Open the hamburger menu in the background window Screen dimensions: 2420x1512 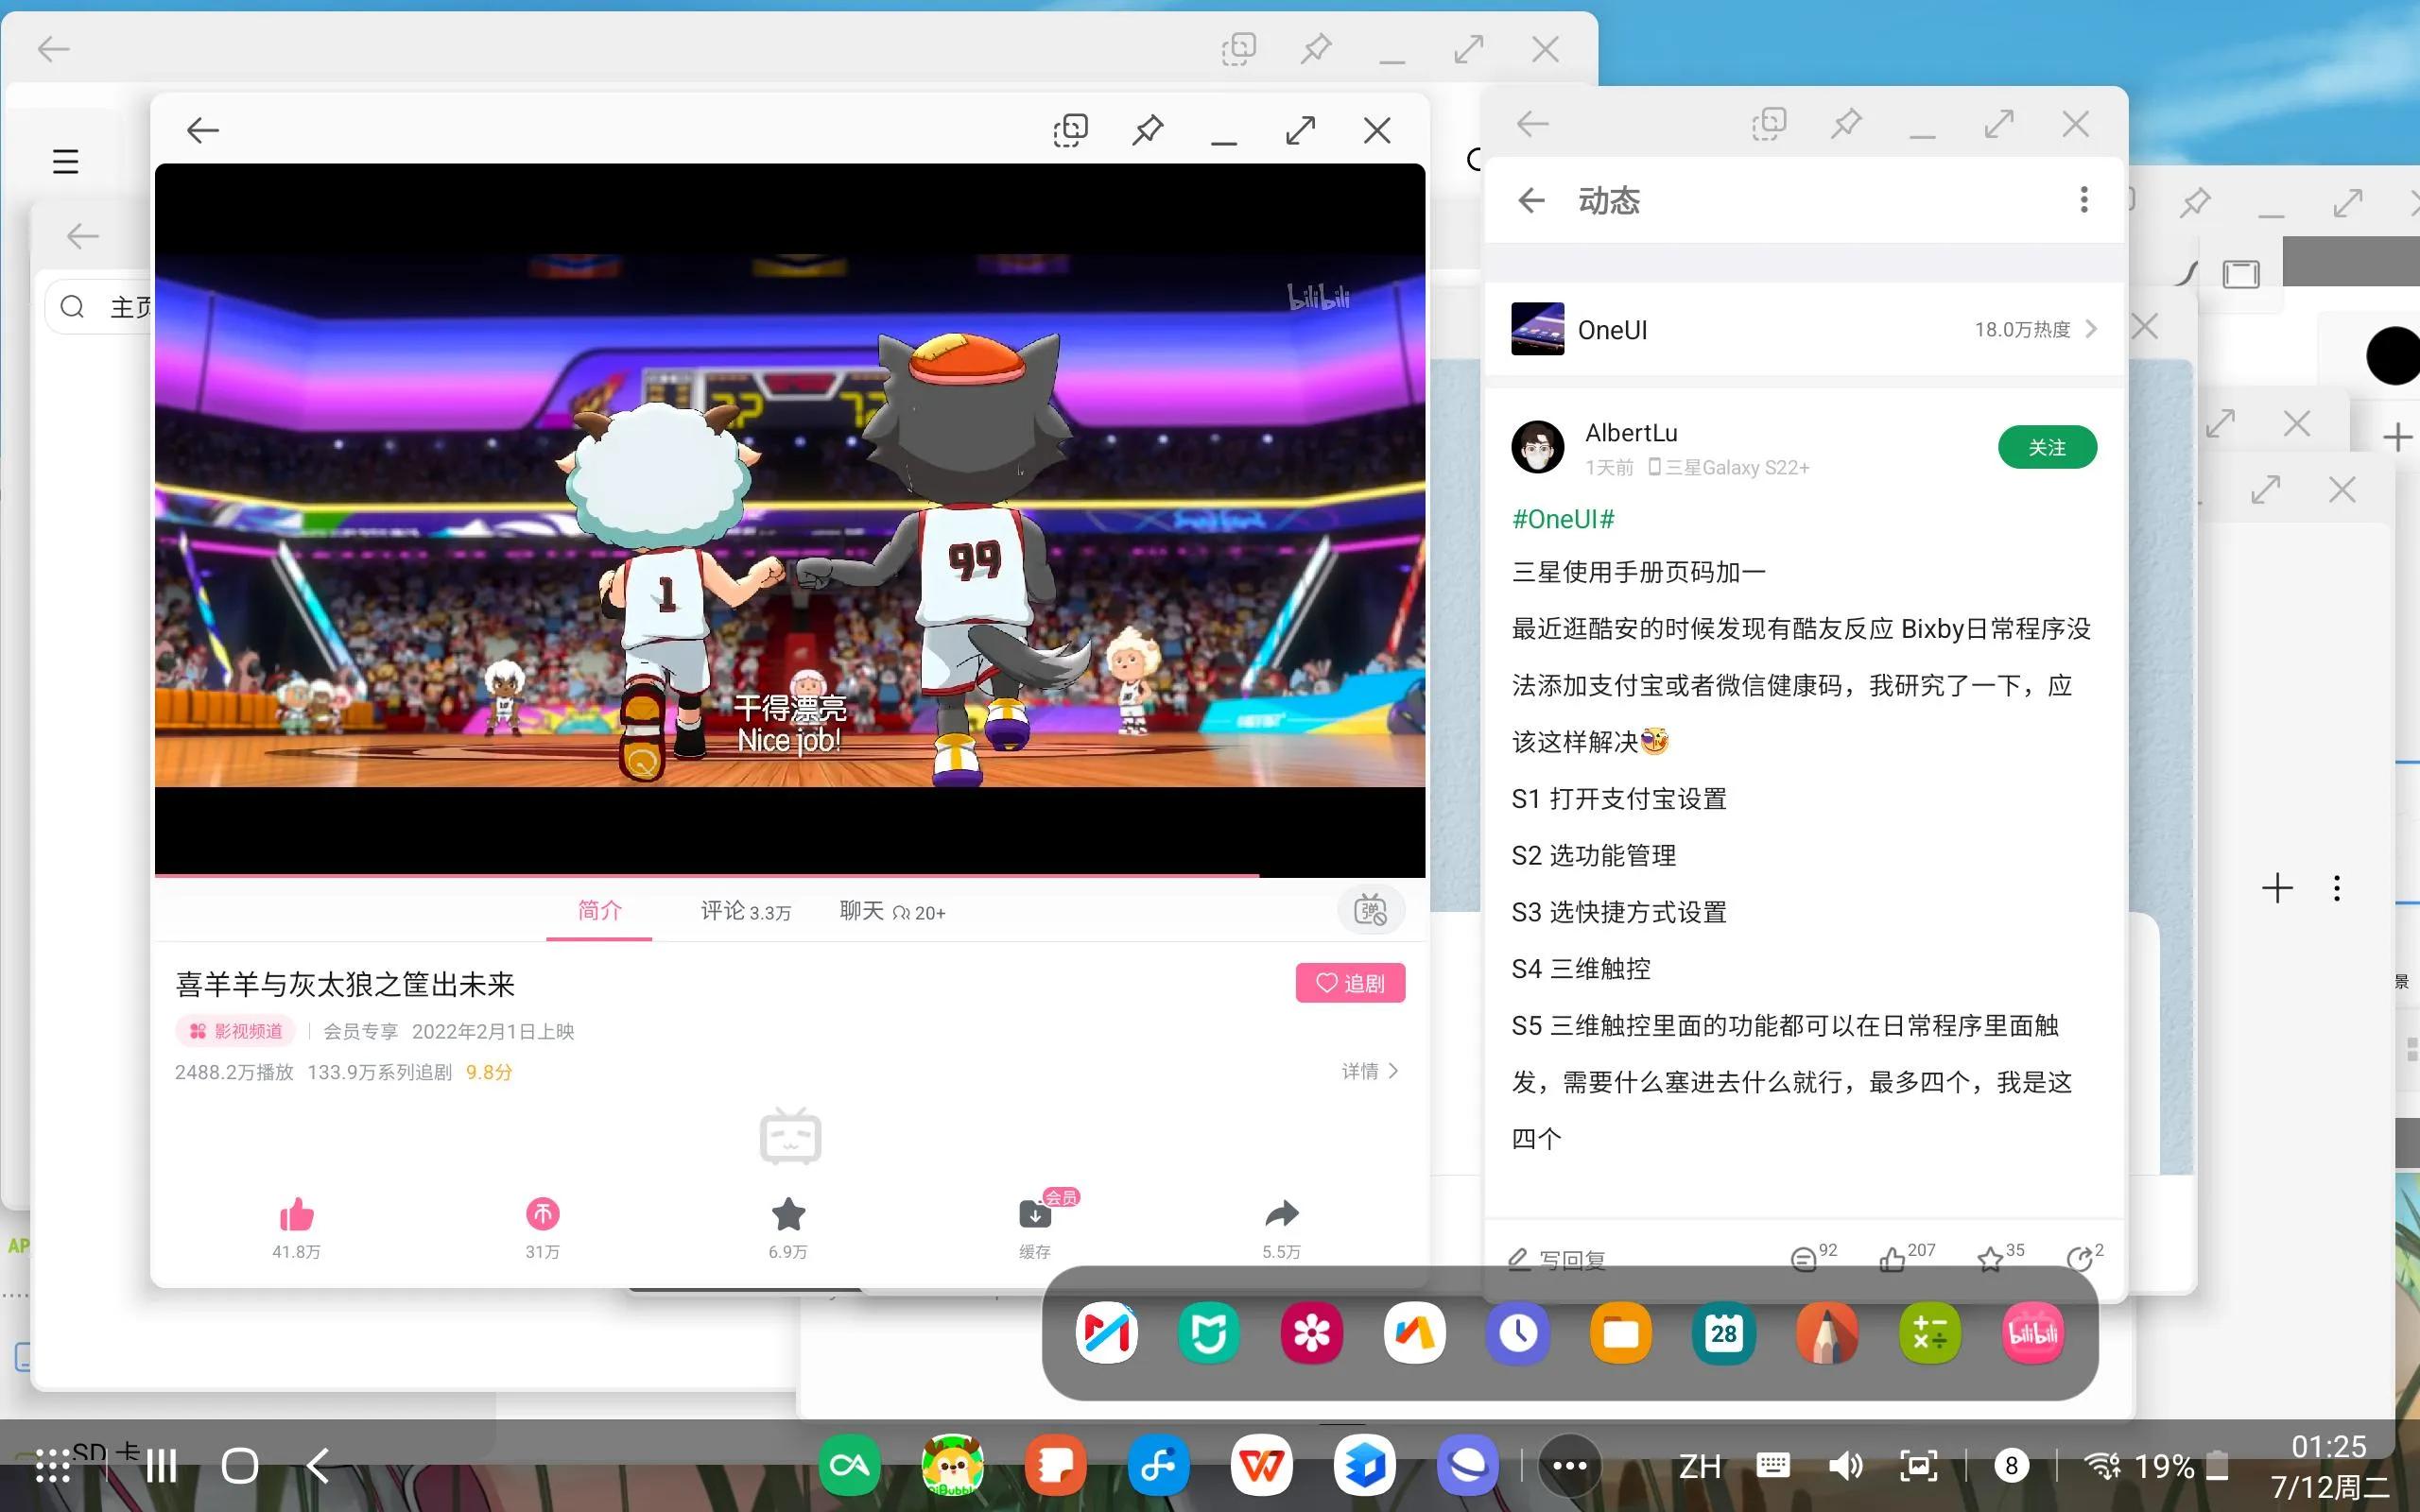tap(66, 161)
